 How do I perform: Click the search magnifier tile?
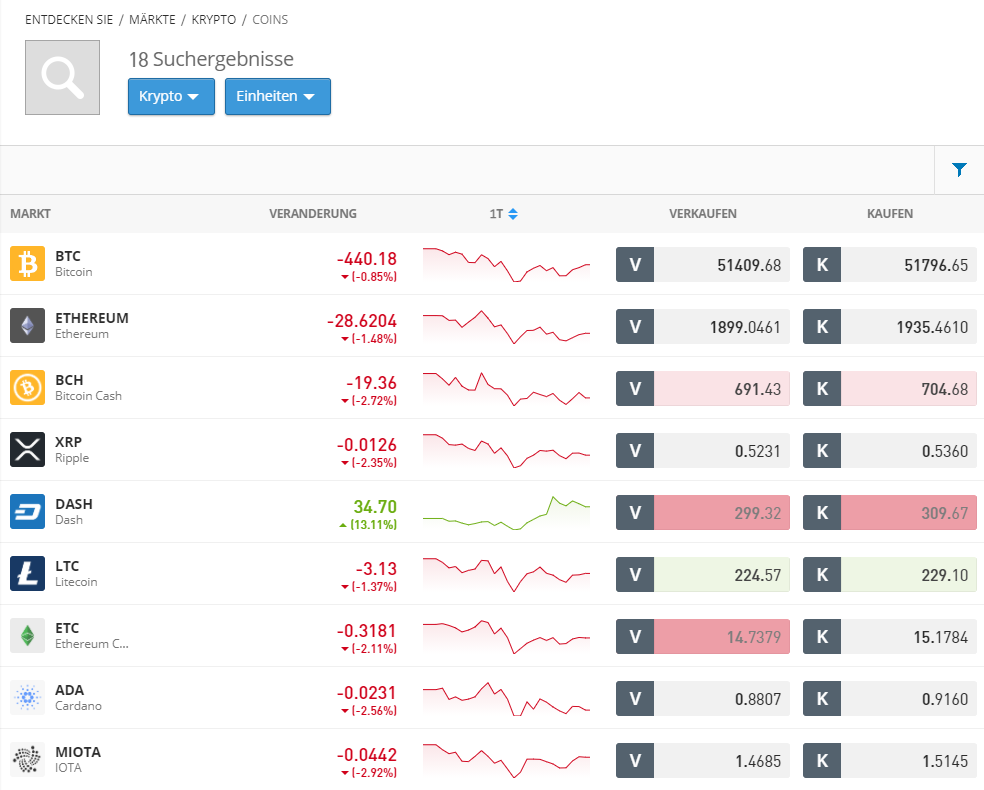(62, 78)
